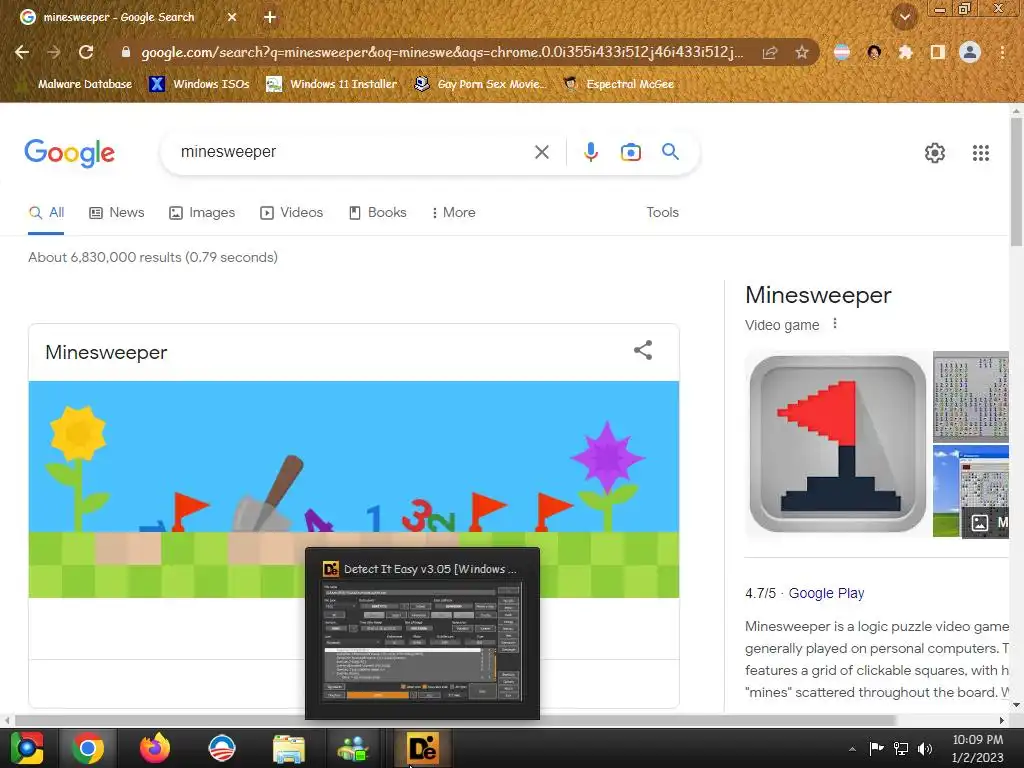
Task: Expand the tab search dropdown arrow
Action: (x=905, y=18)
